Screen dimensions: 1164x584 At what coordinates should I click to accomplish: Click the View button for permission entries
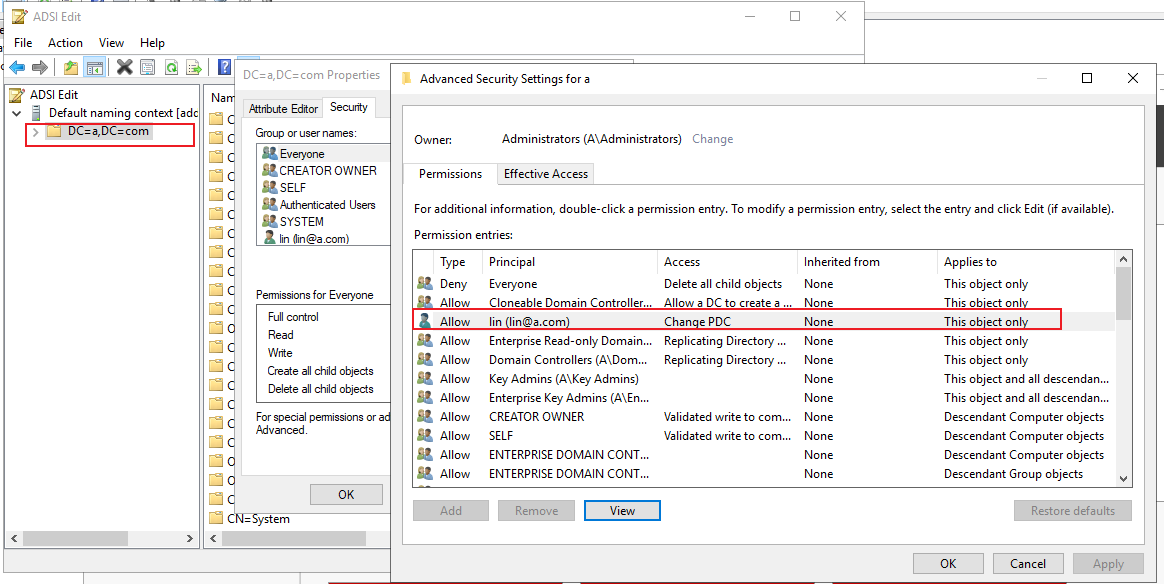coord(622,510)
